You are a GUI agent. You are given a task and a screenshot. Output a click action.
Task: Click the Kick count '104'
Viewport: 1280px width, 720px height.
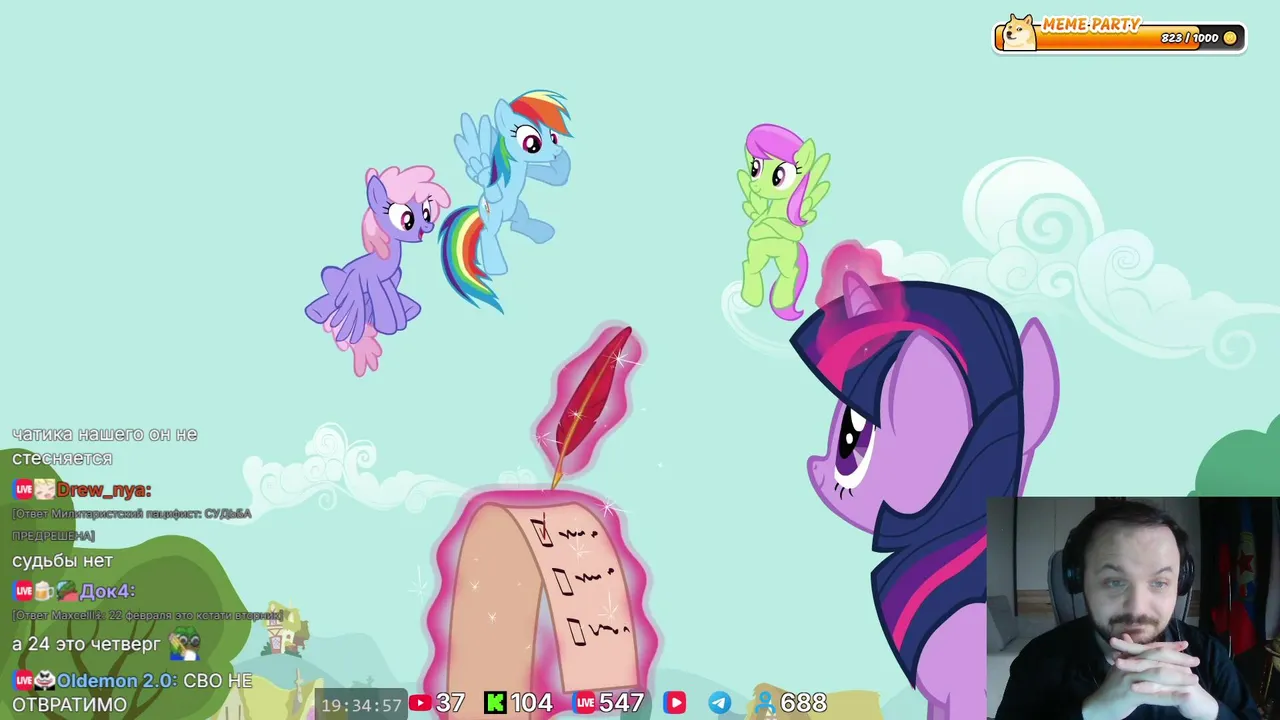pyautogui.click(x=532, y=703)
